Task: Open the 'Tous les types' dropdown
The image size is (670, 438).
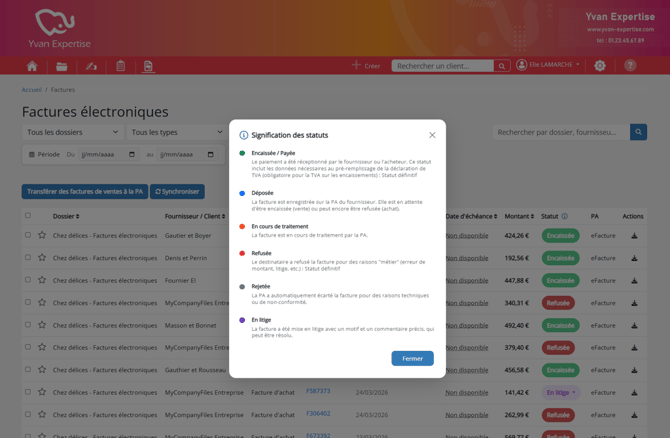Action: tap(176, 132)
